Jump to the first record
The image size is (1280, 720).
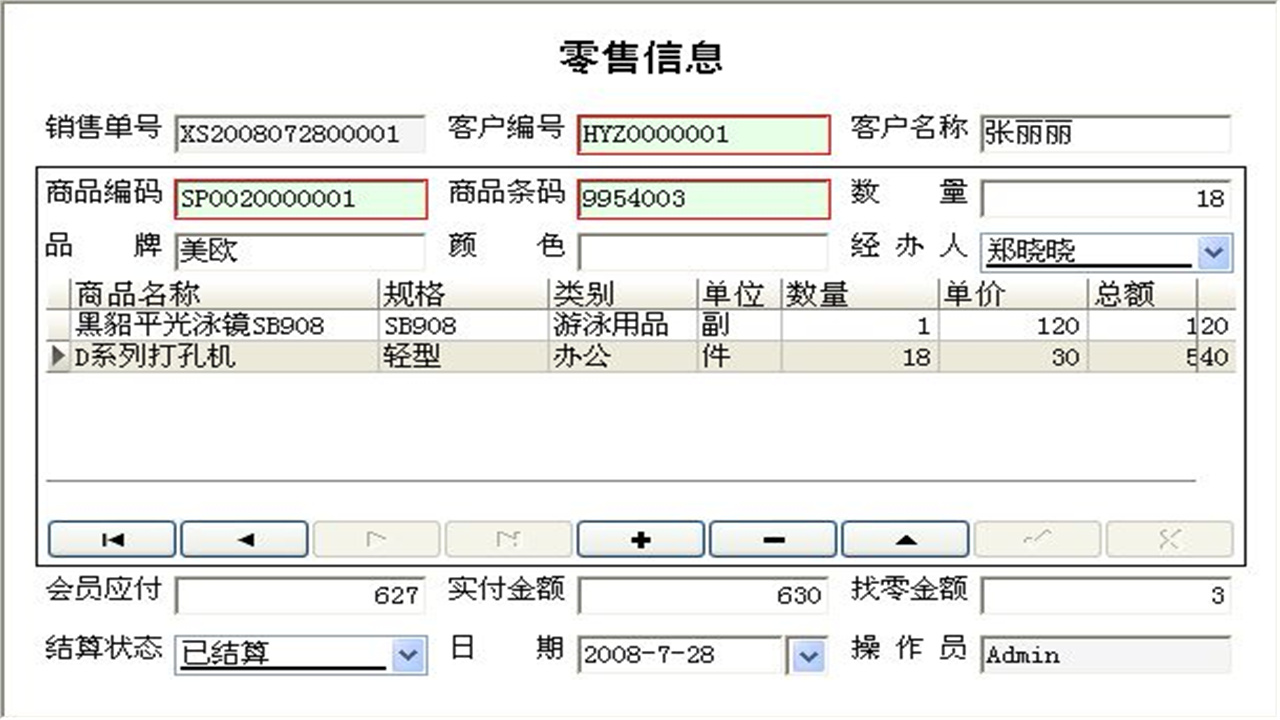[112, 539]
